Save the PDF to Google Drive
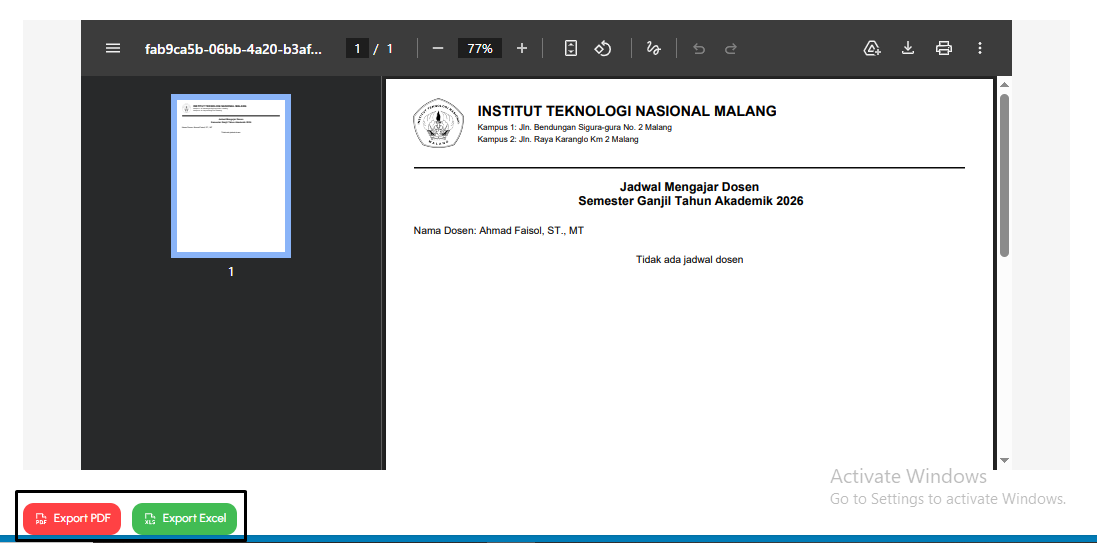The image size is (1097, 543). pyautogui.click(x=872, y=48)
